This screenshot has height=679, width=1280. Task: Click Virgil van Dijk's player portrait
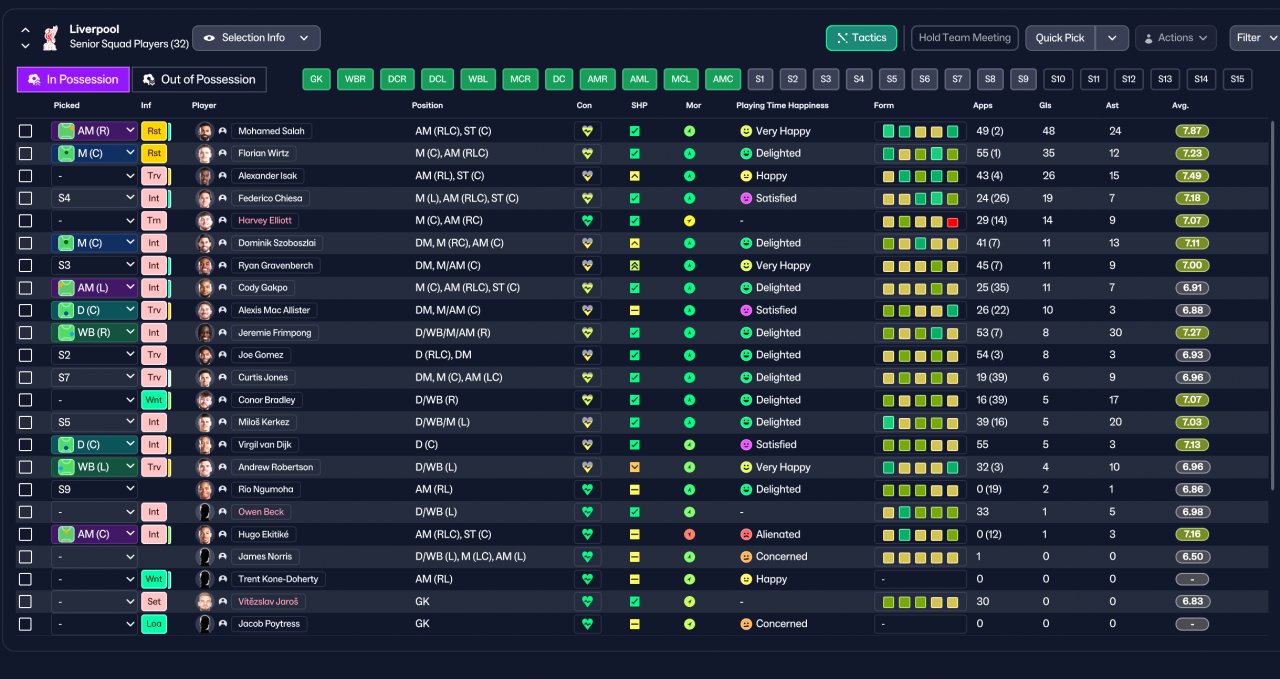(205, 444)
